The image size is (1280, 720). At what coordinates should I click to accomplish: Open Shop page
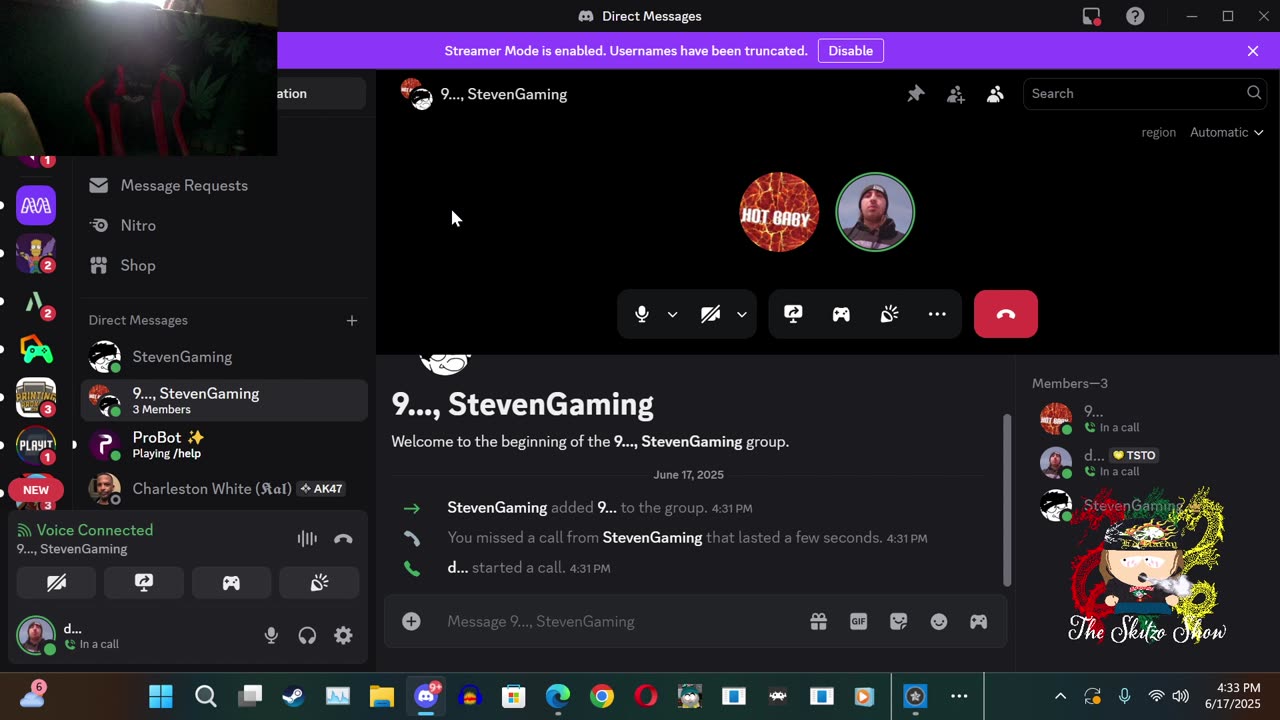click(x=224, y=265)
